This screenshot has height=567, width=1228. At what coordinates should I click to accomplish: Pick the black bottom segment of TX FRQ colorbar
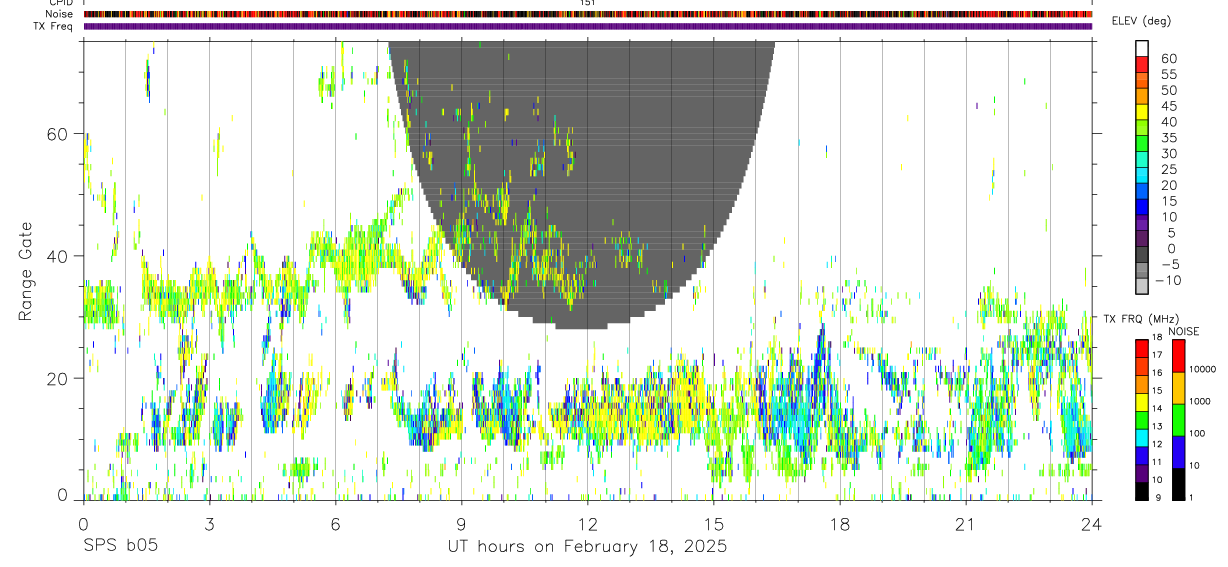click(x=1142, y=491)
